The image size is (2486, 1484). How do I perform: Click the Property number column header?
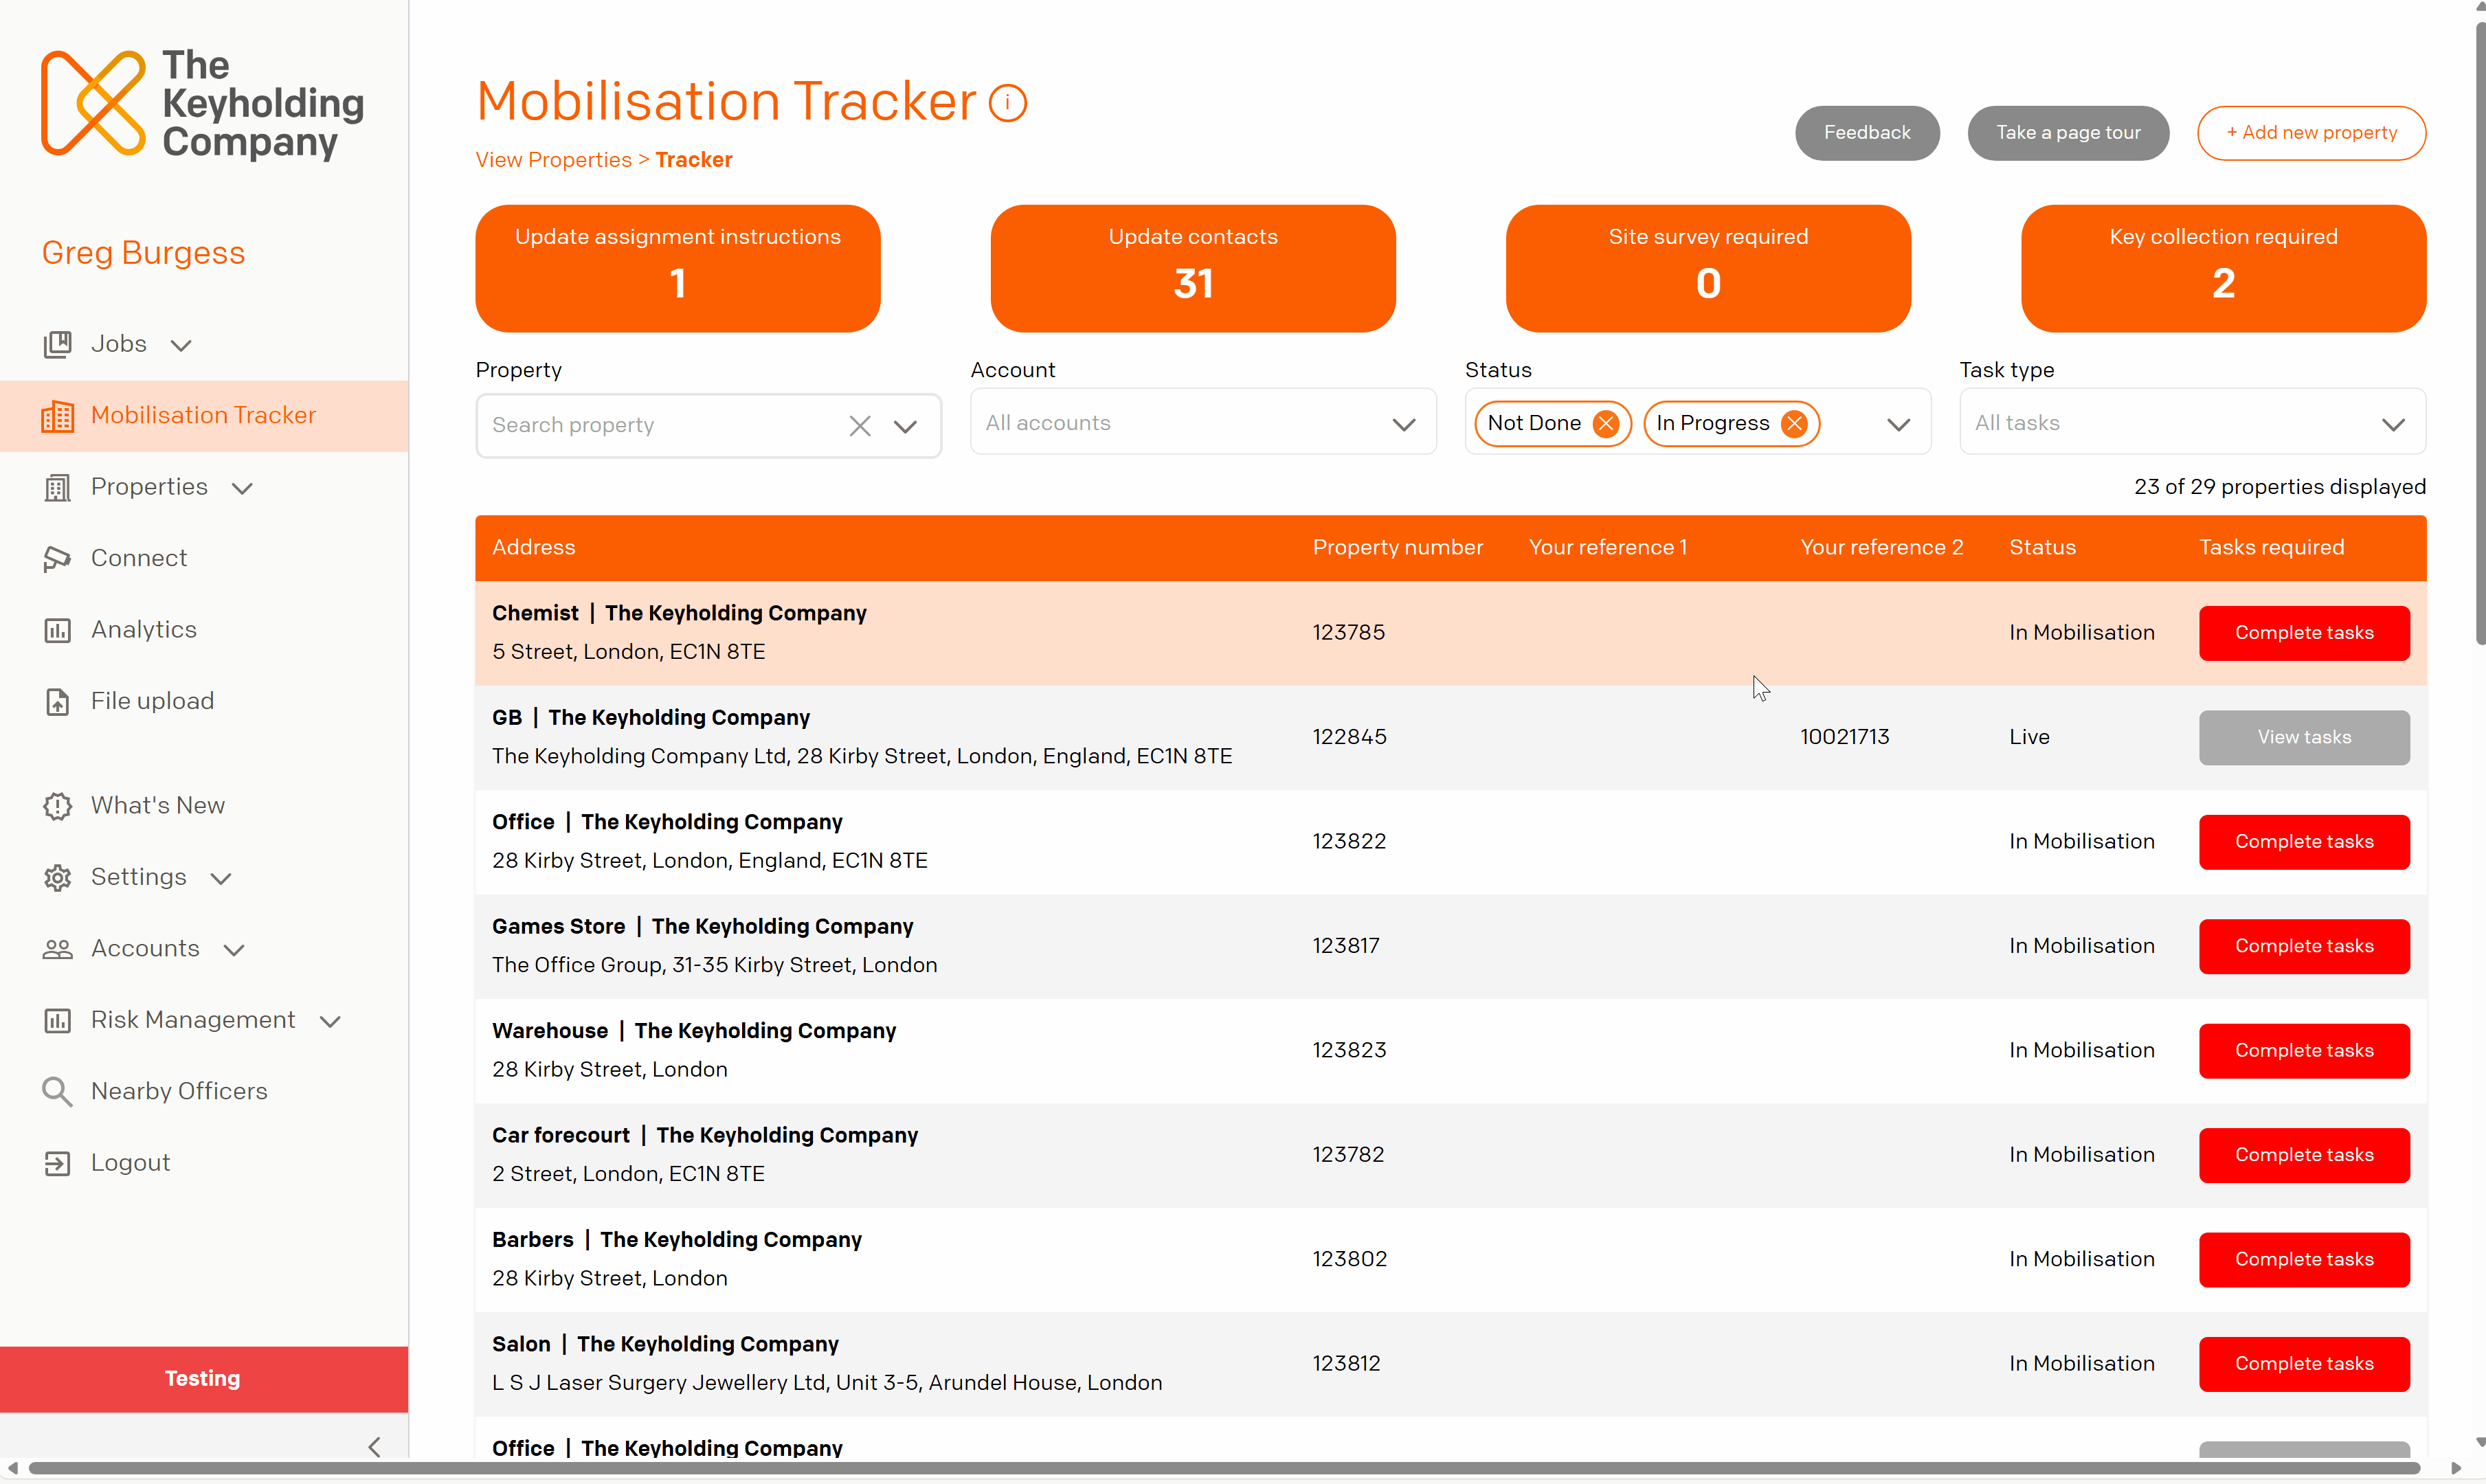pyautogui.click(x=1397, y=548)
